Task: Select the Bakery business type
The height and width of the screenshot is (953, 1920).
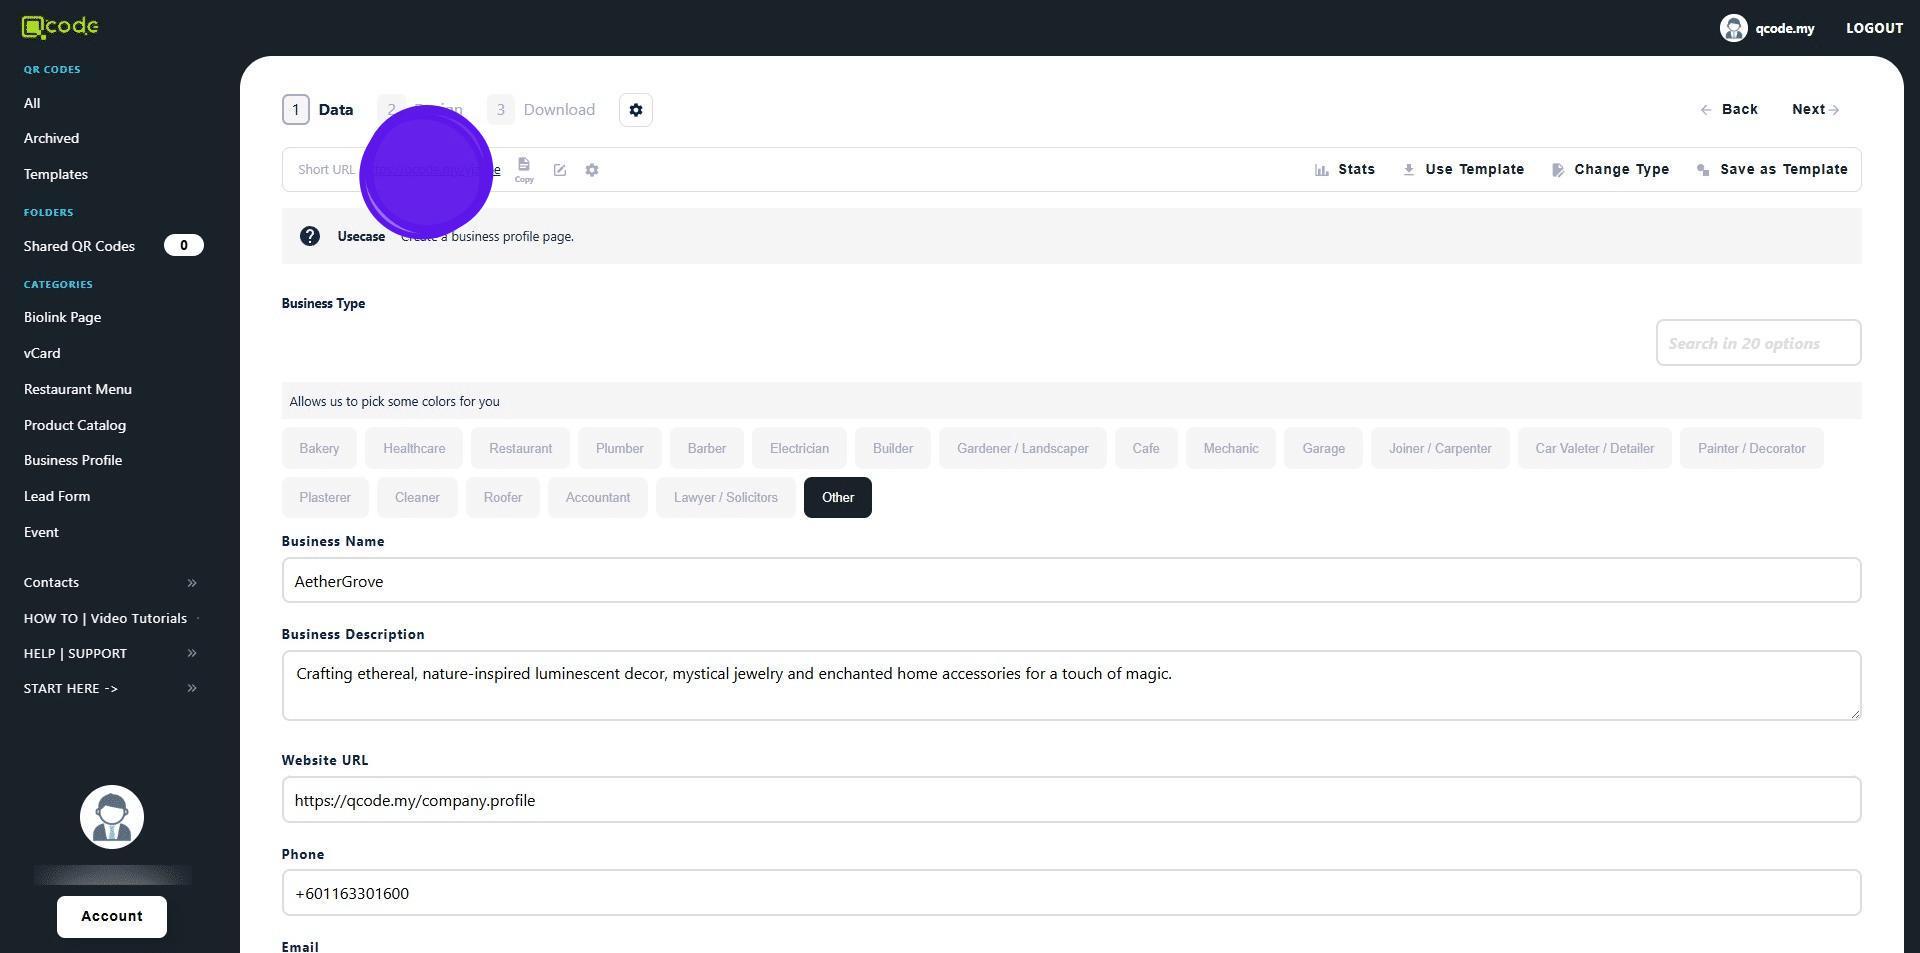Action: [319, 448]
